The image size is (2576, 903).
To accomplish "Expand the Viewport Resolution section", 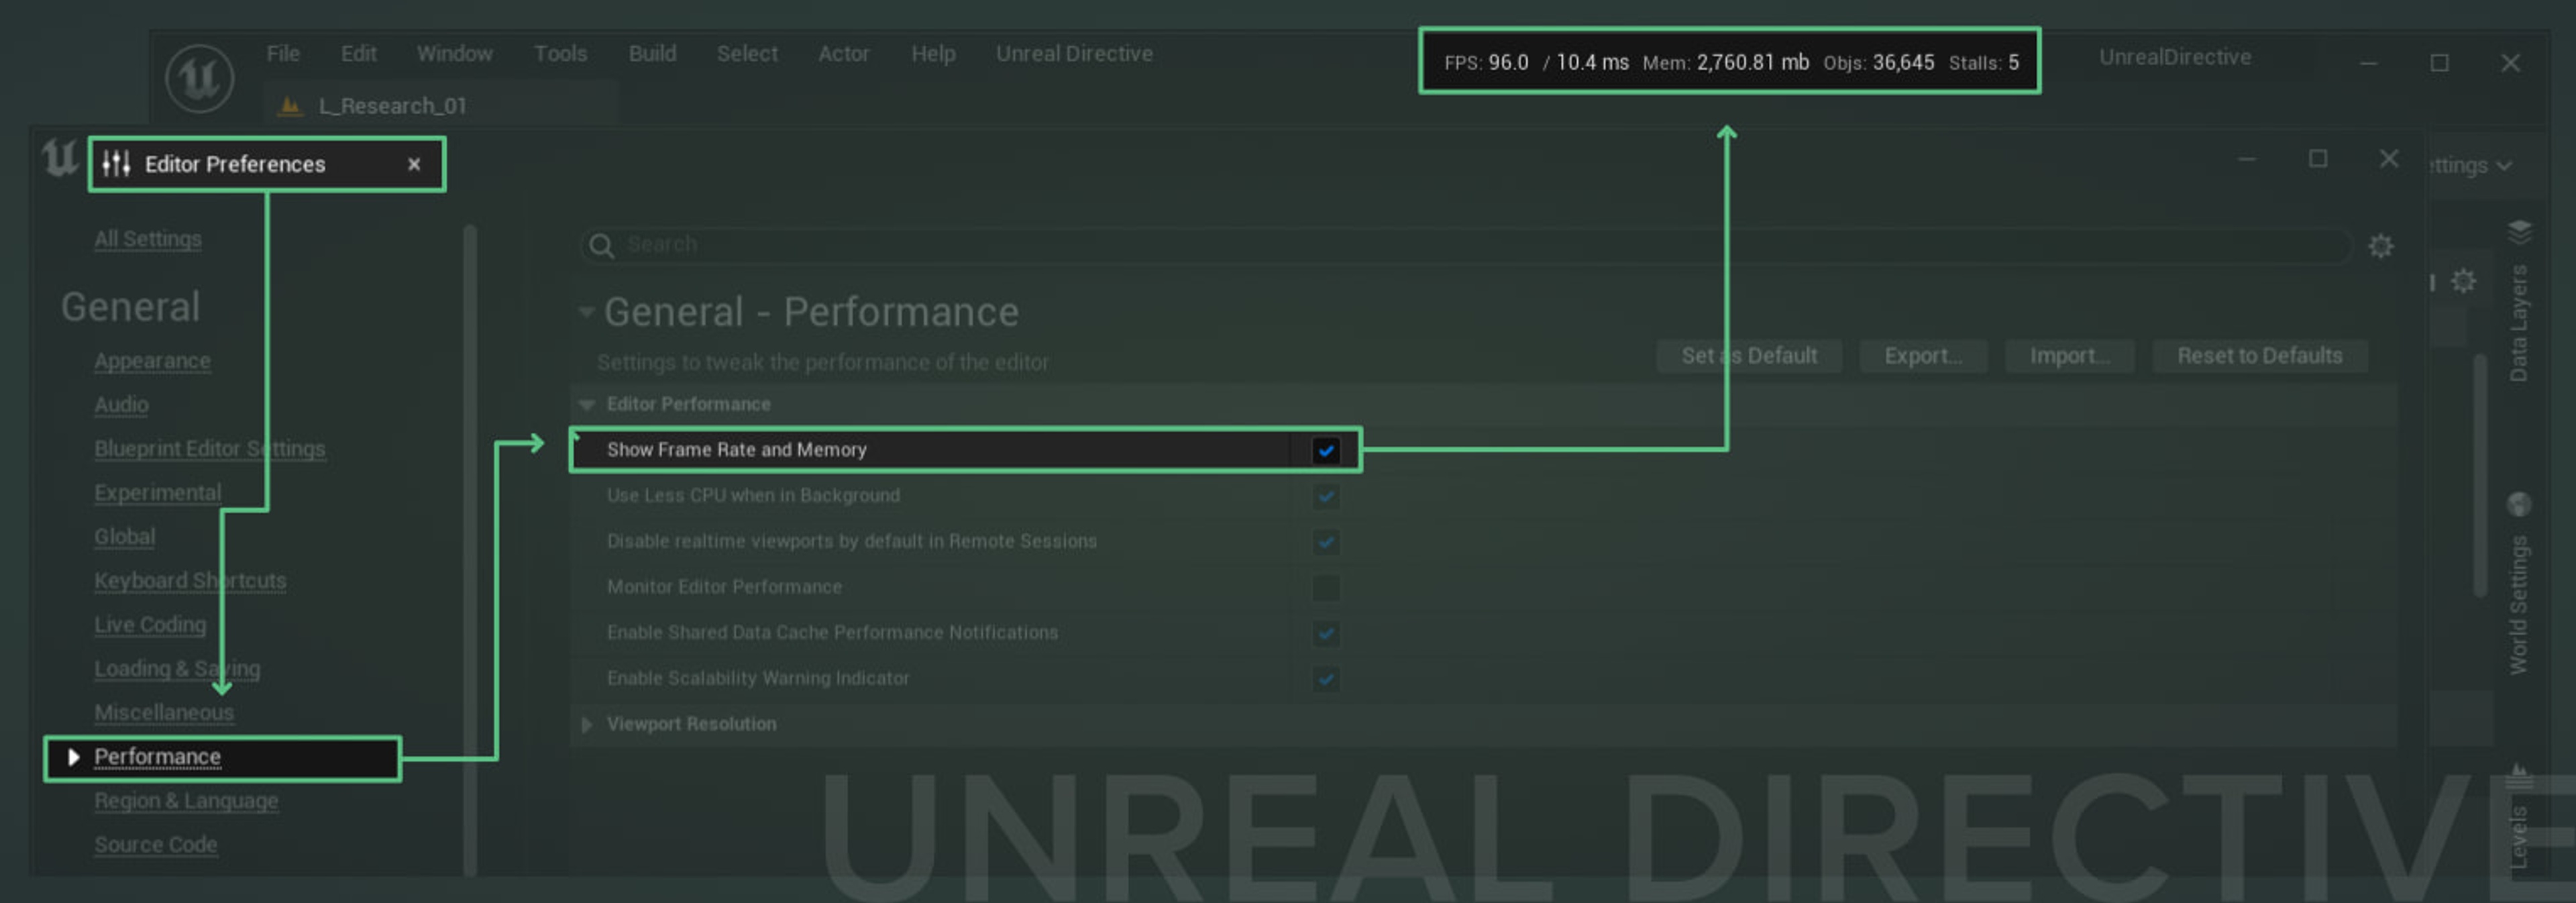I will click(x=587, y=724).
